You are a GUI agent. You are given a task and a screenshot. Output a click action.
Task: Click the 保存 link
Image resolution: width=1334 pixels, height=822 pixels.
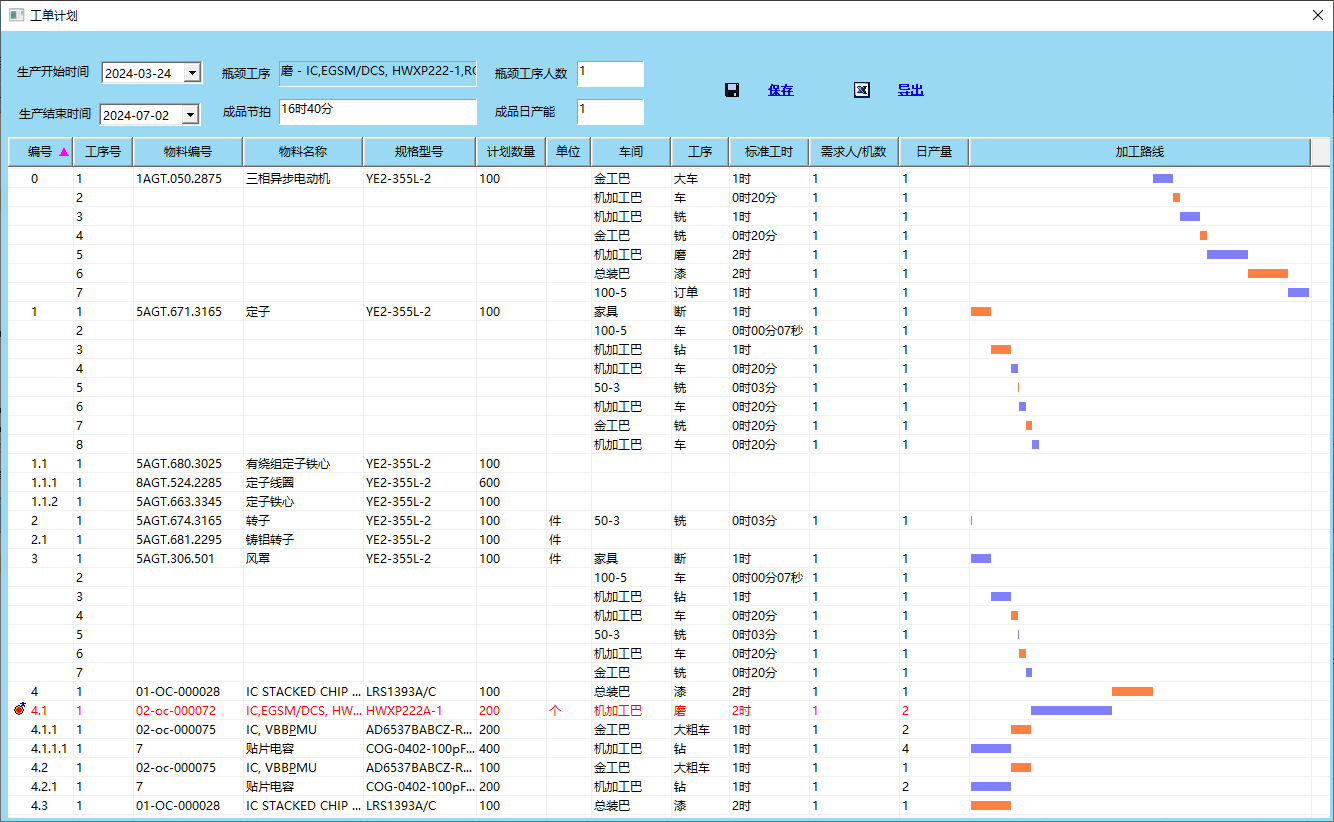tap(781, 90)
